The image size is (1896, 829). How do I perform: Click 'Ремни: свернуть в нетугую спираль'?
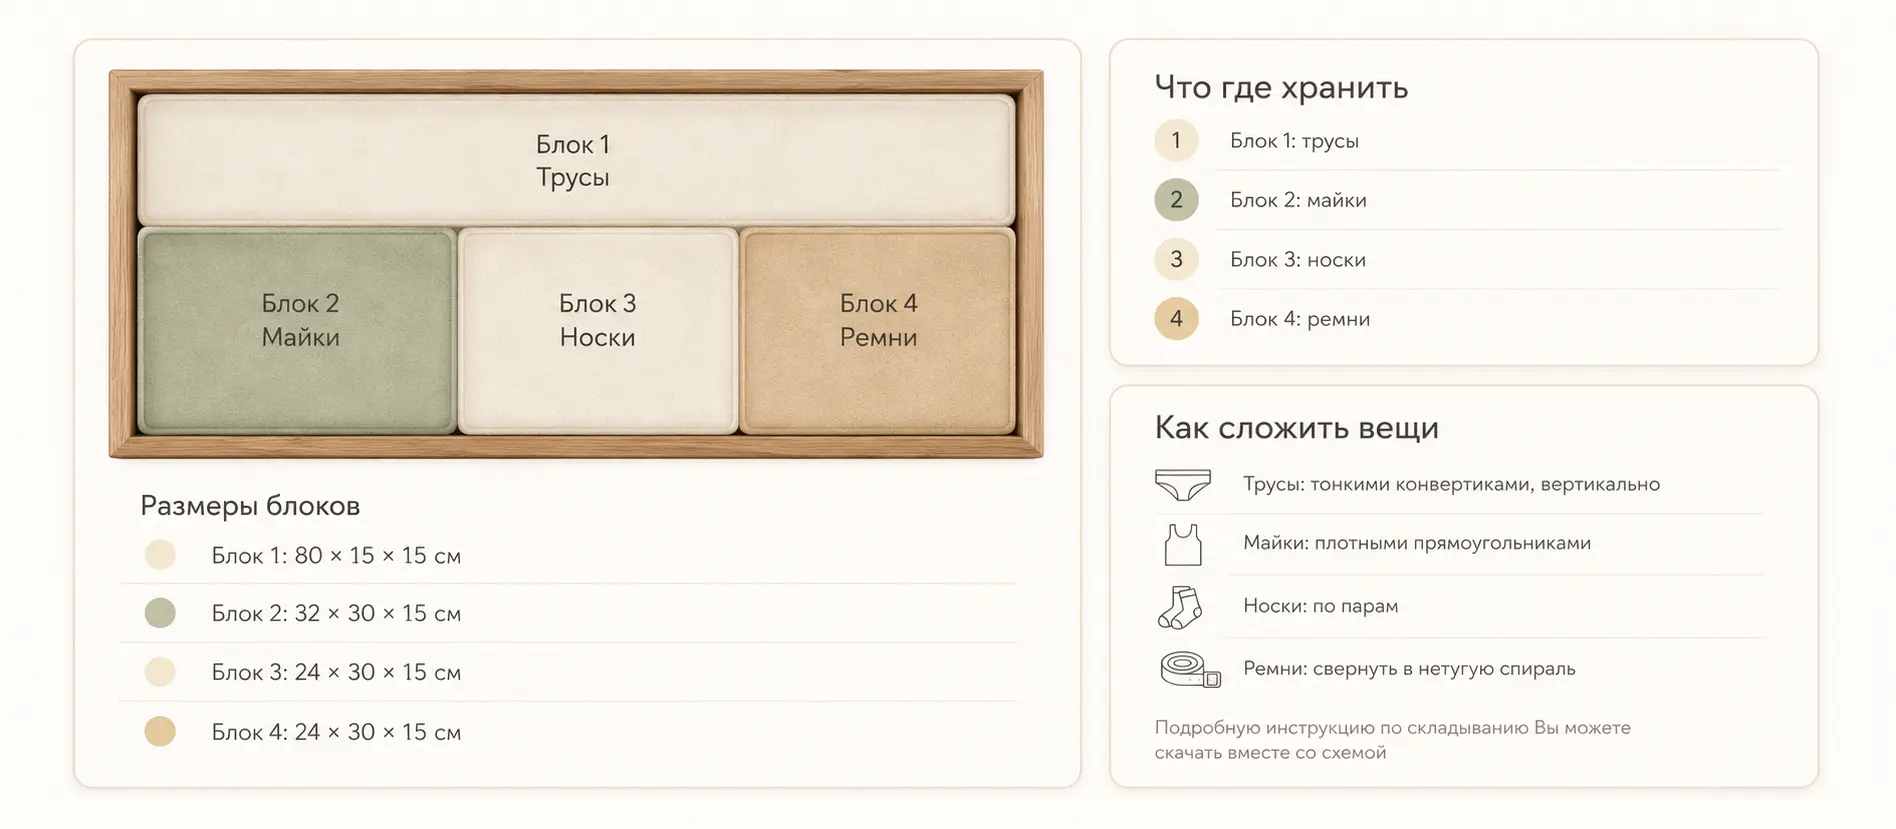click(1409, 669)
